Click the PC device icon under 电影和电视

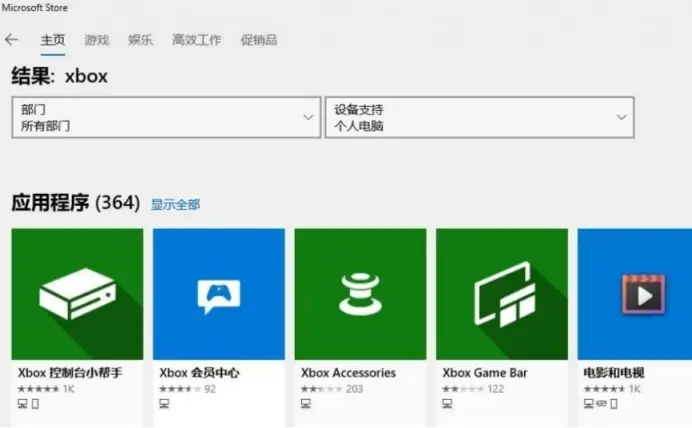click(589, 403)
